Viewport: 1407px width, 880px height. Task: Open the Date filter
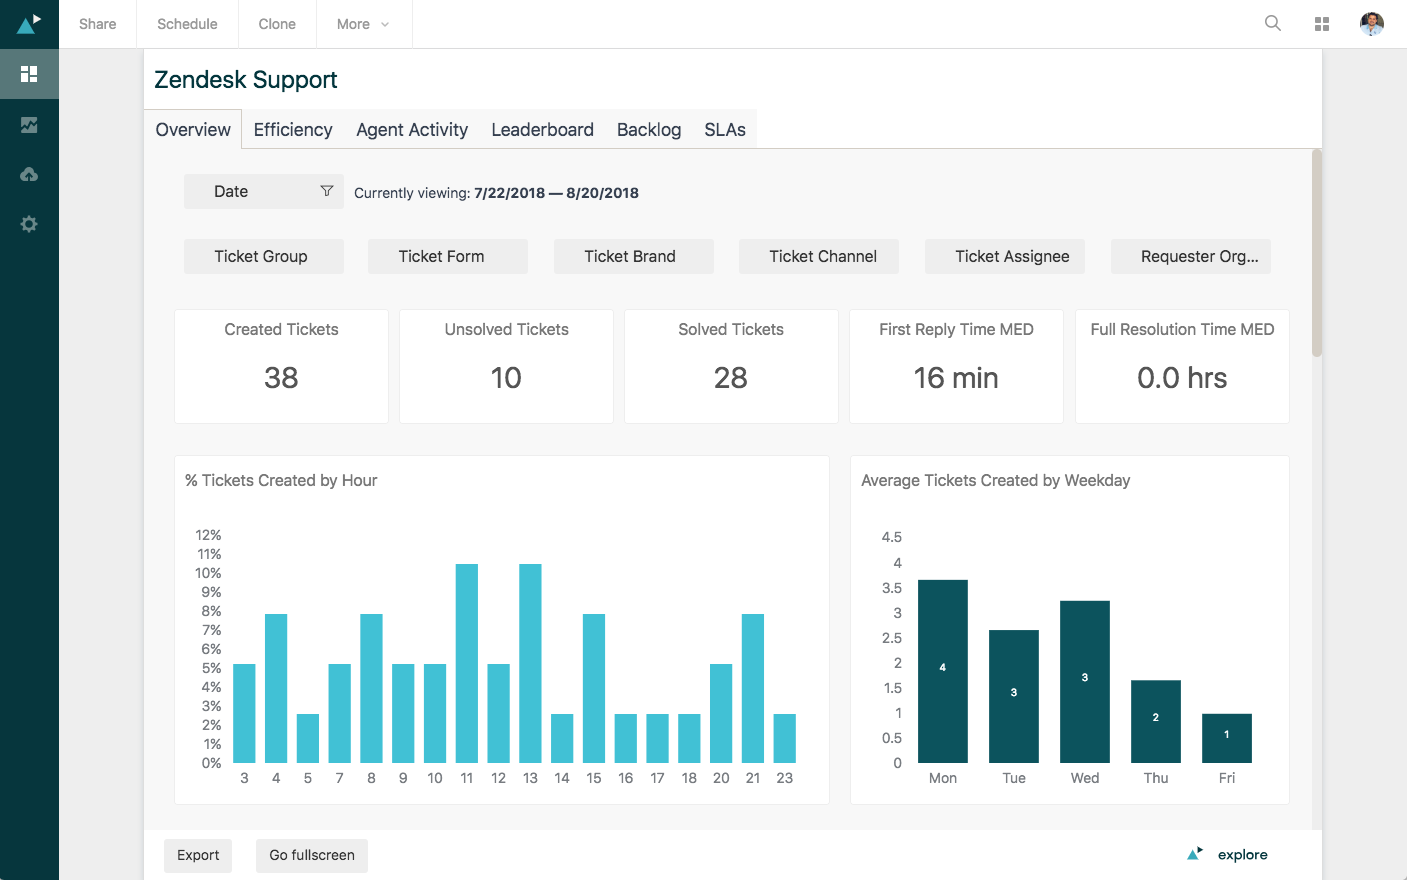[x=264, y=191]
